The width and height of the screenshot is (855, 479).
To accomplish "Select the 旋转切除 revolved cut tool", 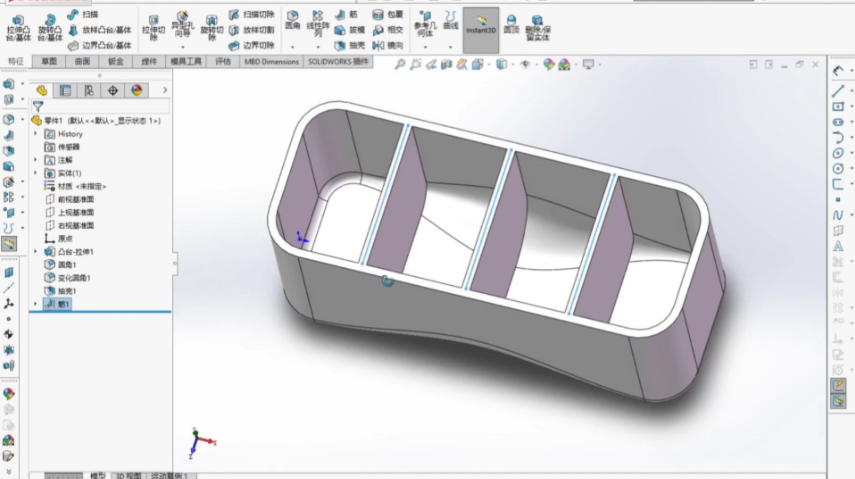I will pos(212,28).
